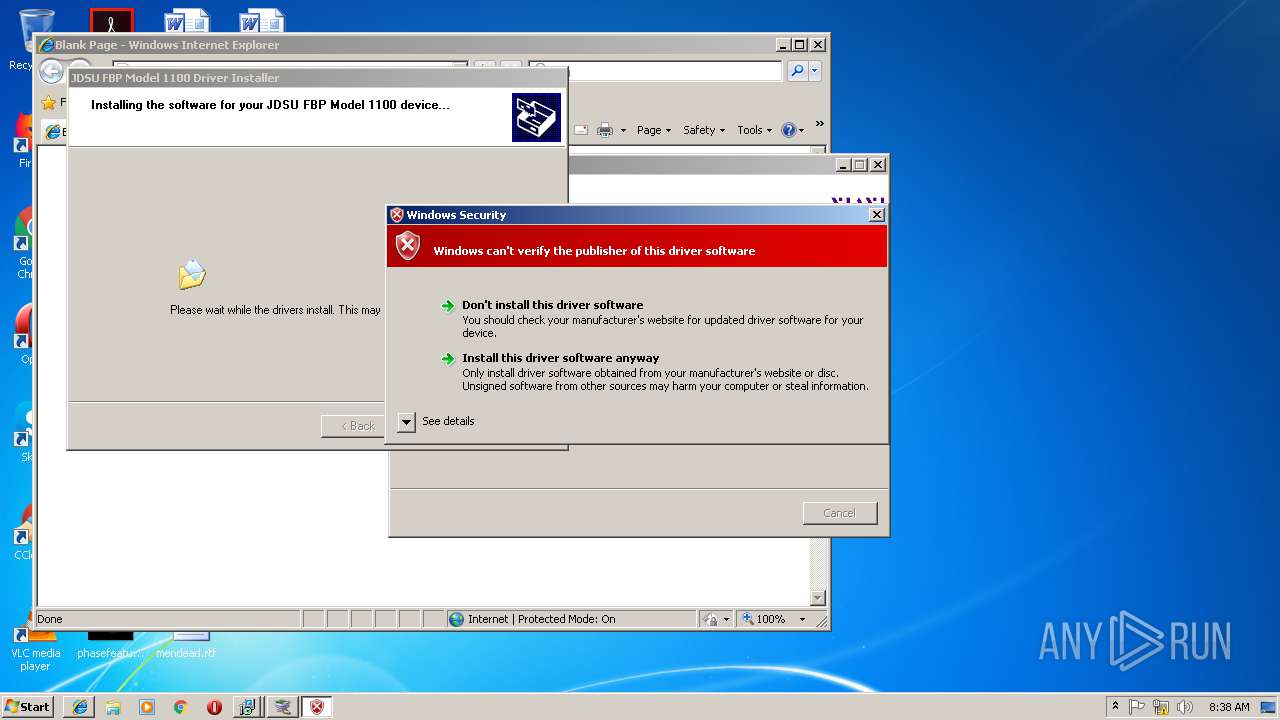1280x720 pixels.
Task: Click the folder animation icon in the installer
Action: (x=191, y=275)
